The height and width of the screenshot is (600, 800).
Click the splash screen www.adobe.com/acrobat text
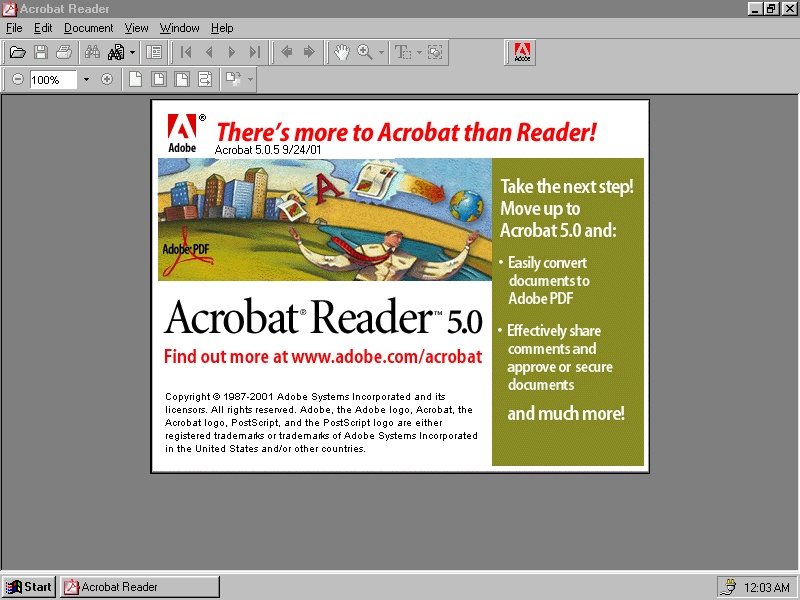(386, 357)
